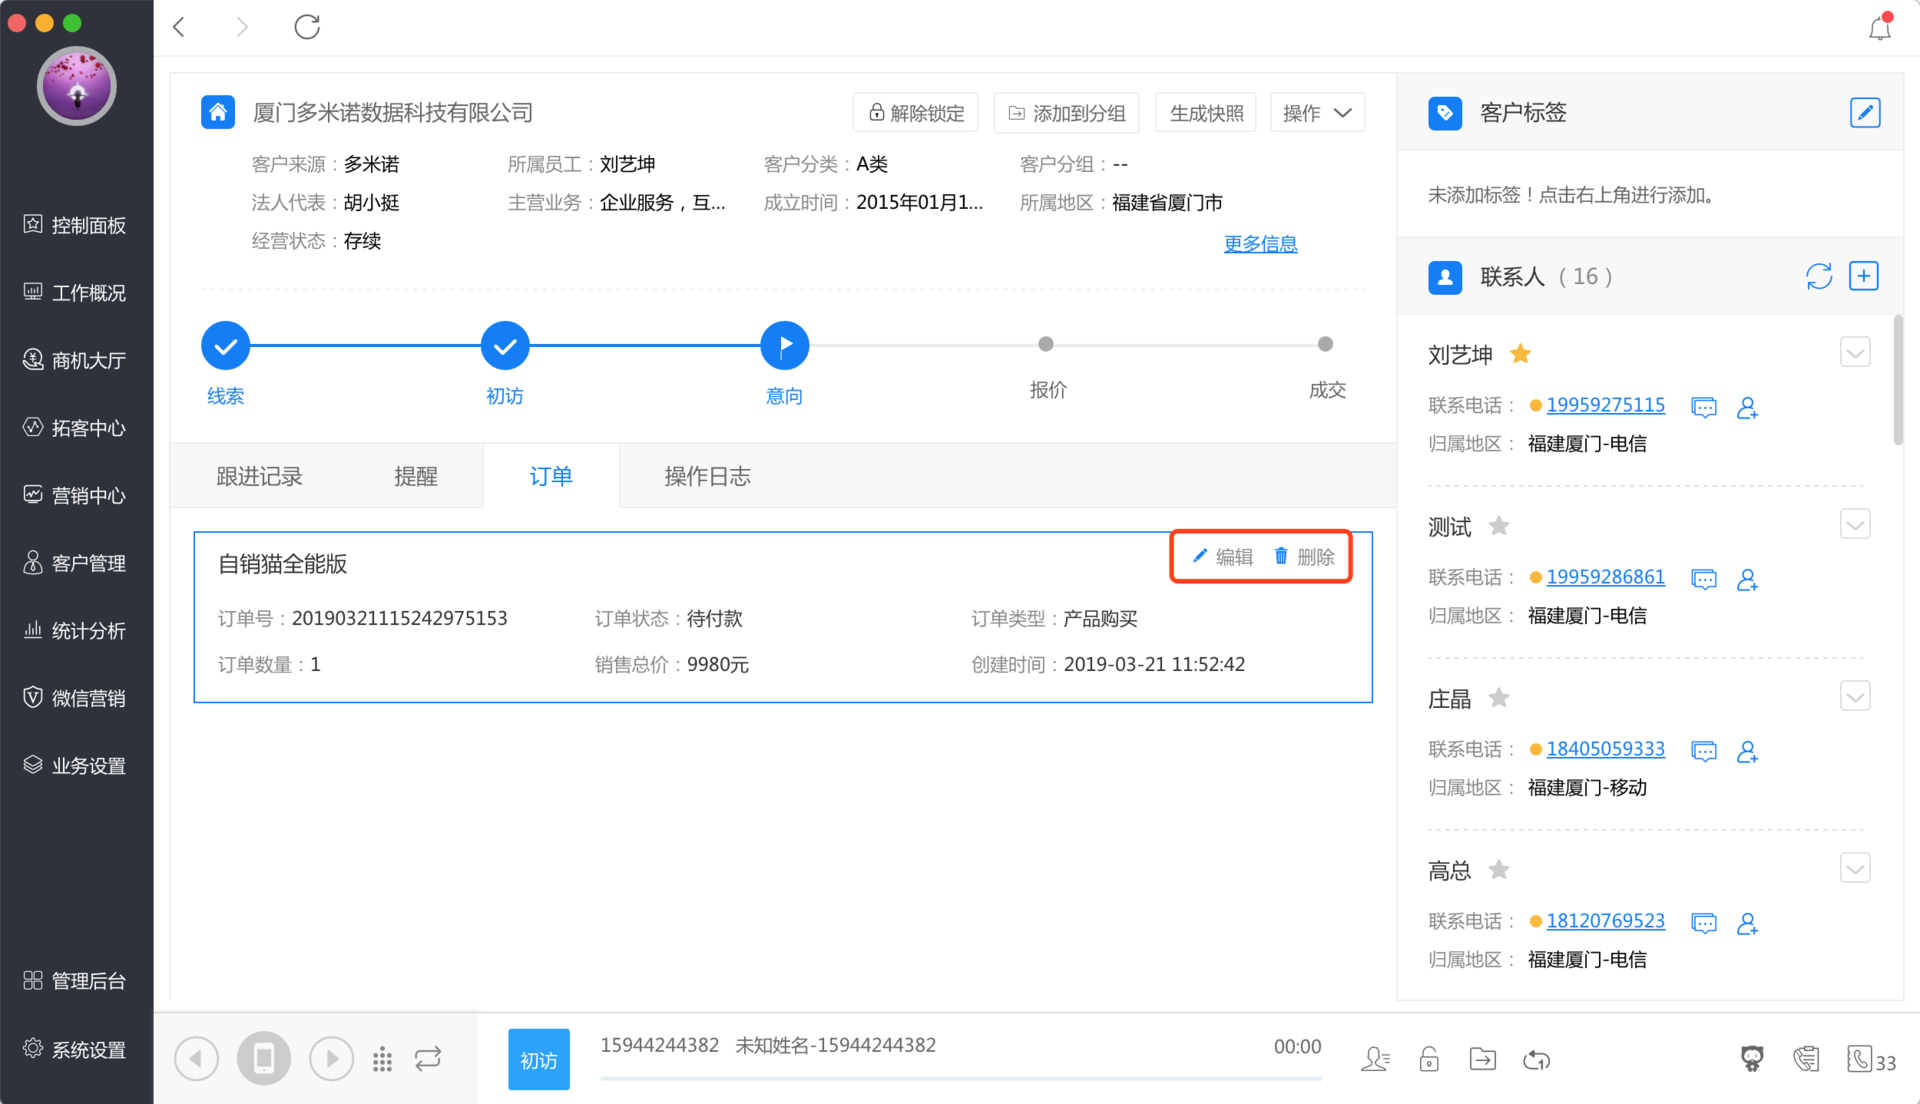This screenshot has height=1104, width=1920.
Task: Open 控制面板 in the sidebar
Action: (x=76, y=225)
